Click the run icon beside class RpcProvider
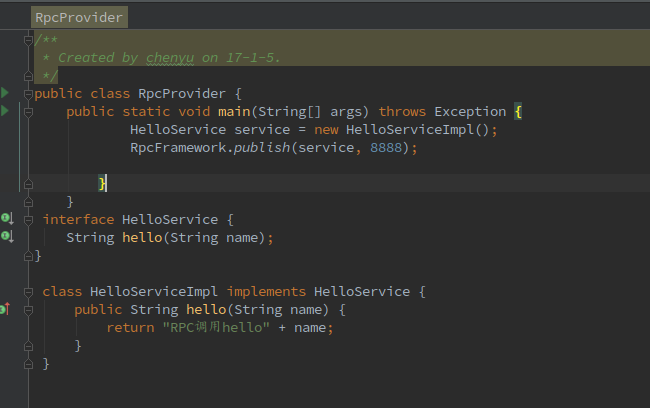Viewport: 650px width, 408px height. [x=5, y=93]
